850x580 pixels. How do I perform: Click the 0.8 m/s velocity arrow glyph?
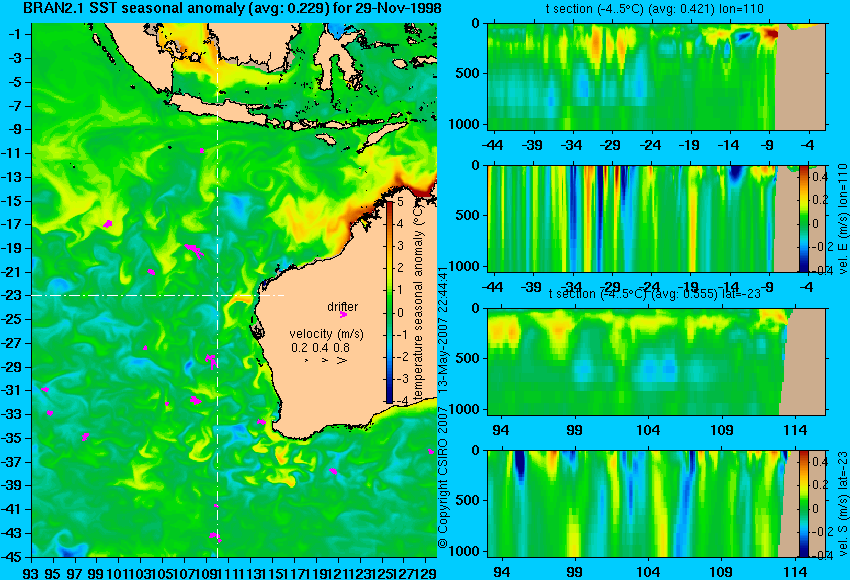coord(342,360)
